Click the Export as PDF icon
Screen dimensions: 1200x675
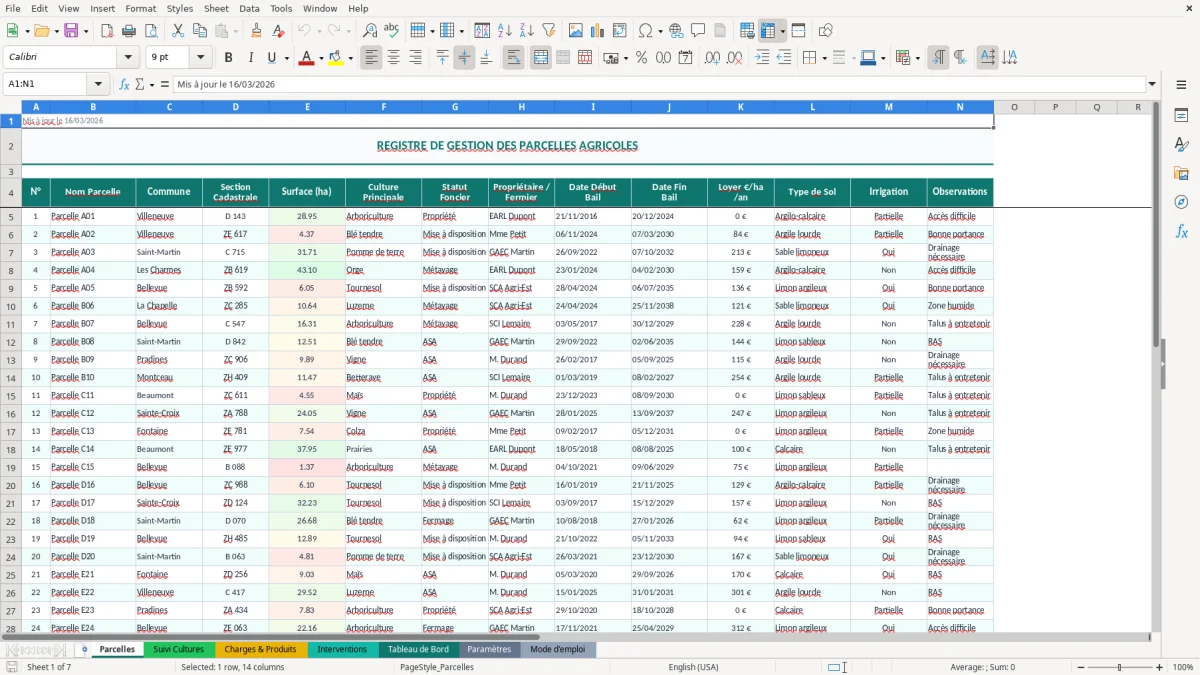point(107,31)
